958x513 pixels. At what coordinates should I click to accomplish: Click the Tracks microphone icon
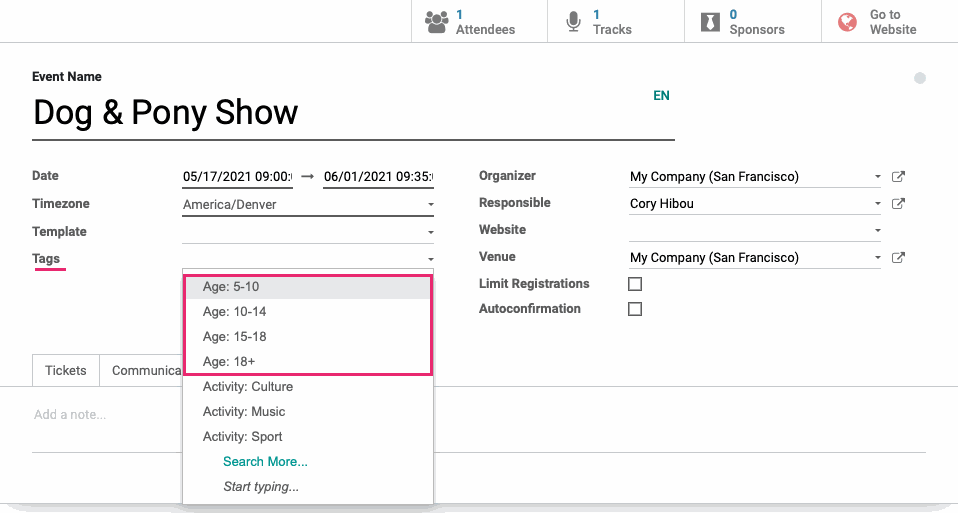click(573, 22)
